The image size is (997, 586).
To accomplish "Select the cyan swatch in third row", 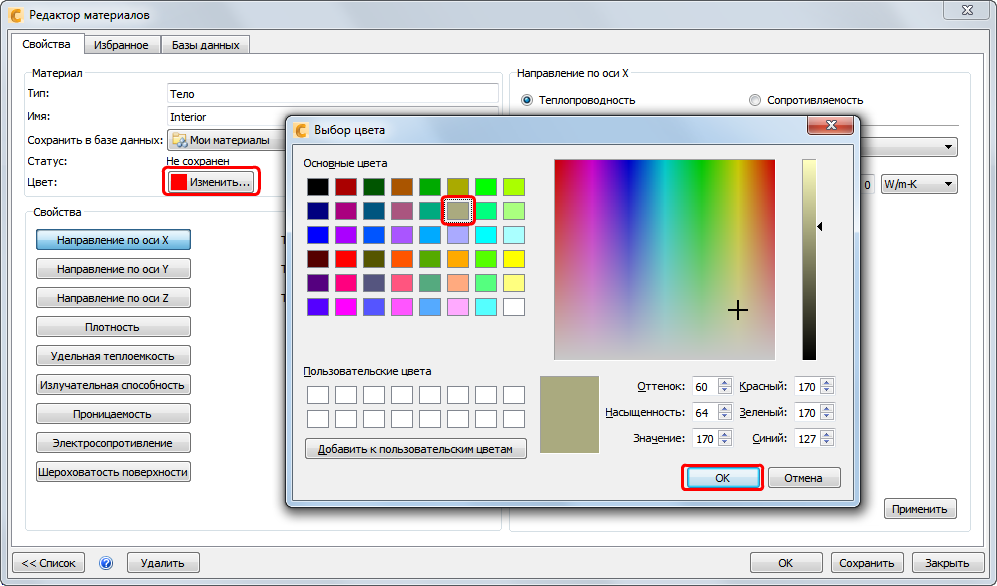I will pos(486,235).
